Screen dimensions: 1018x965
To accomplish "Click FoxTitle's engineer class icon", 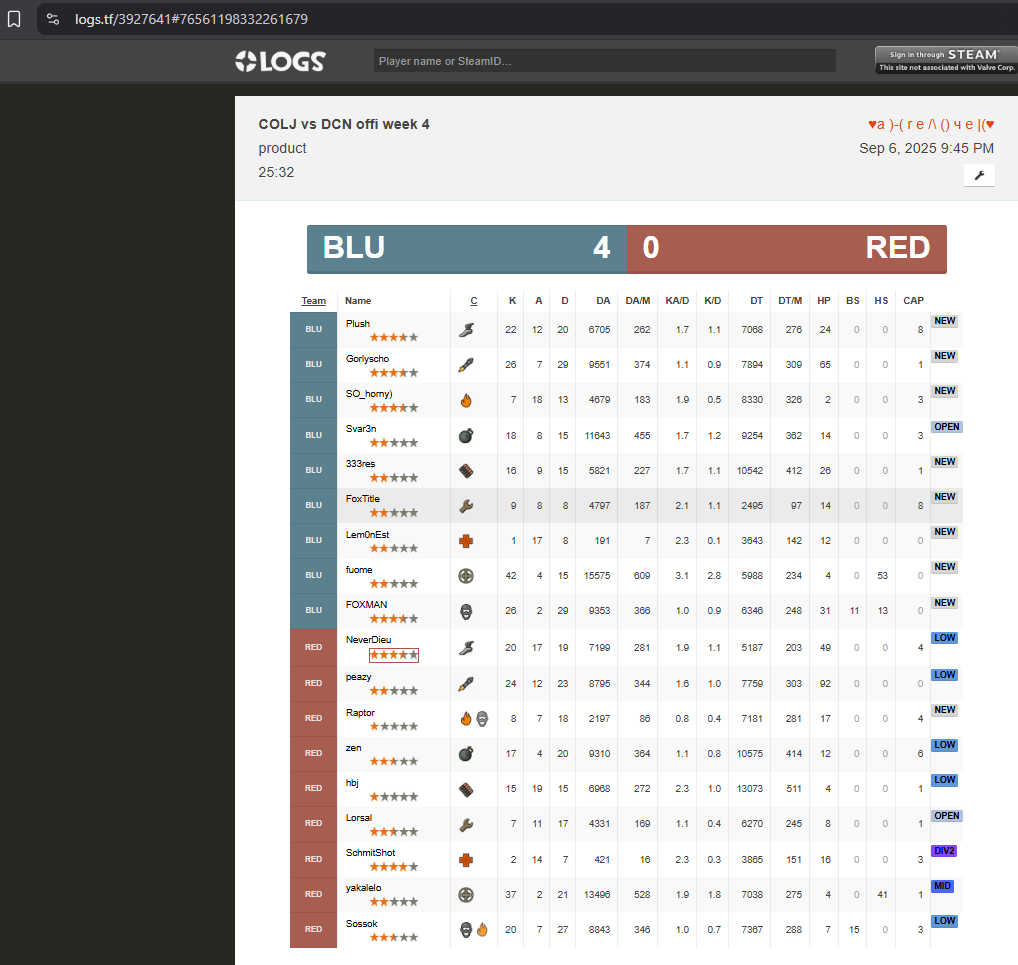I will point(466,506).
